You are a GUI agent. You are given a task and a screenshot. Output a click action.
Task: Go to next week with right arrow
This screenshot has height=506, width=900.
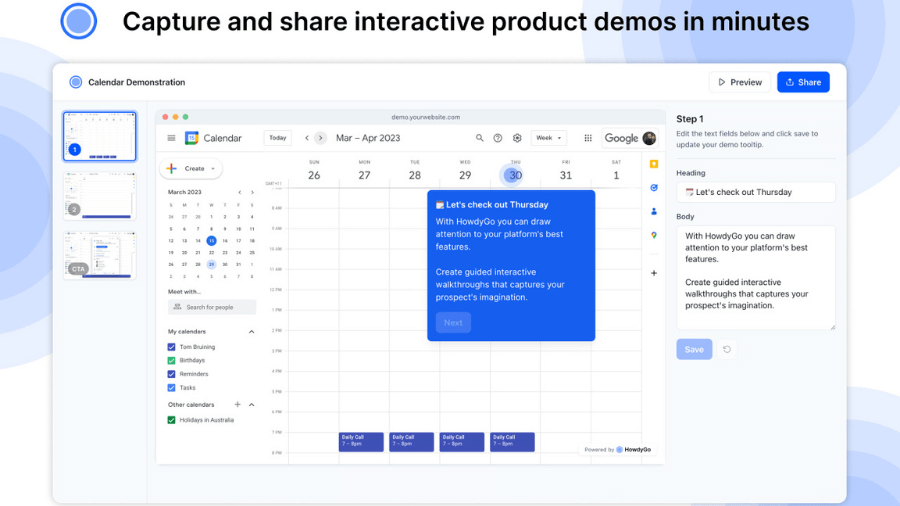click(x=320, y=138)
